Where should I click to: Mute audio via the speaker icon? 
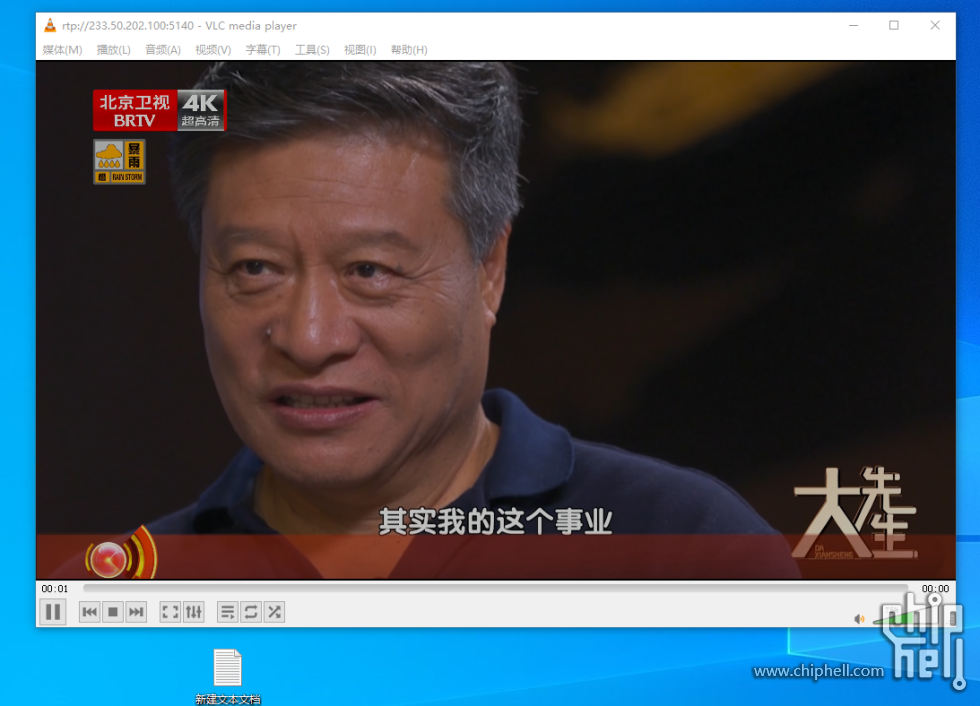pyautogui.click(x=859, y=619)
